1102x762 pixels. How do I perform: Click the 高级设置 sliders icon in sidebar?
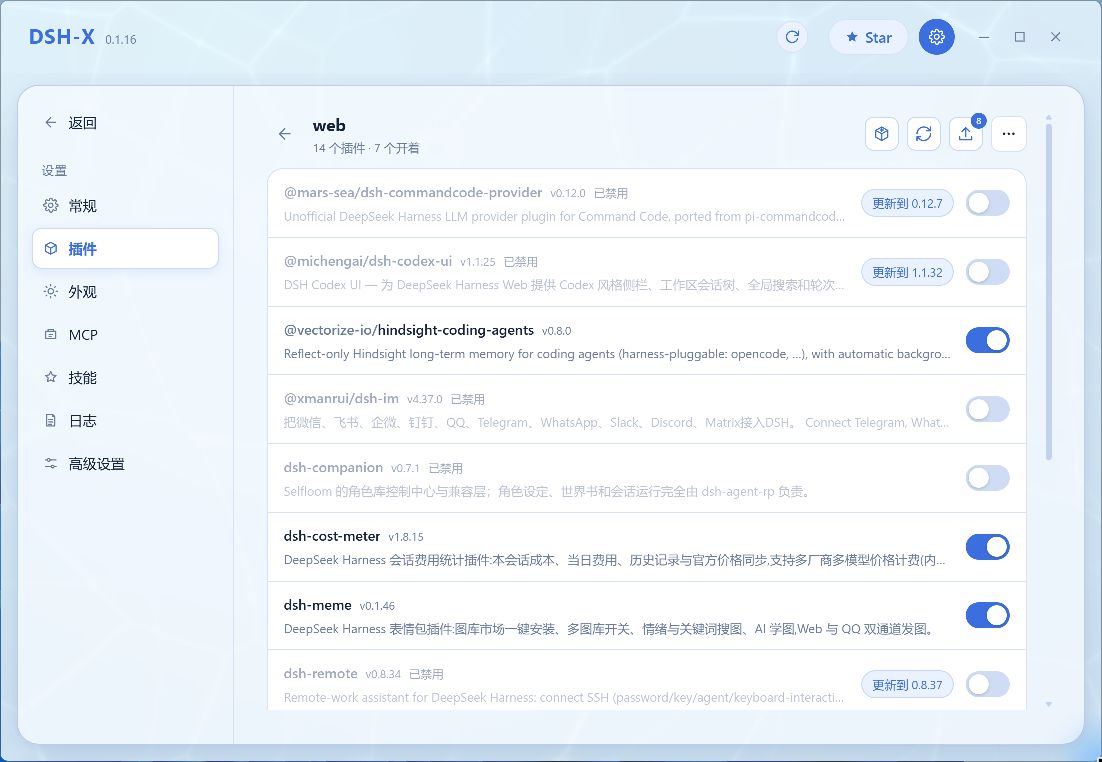(x=51, y=463)
